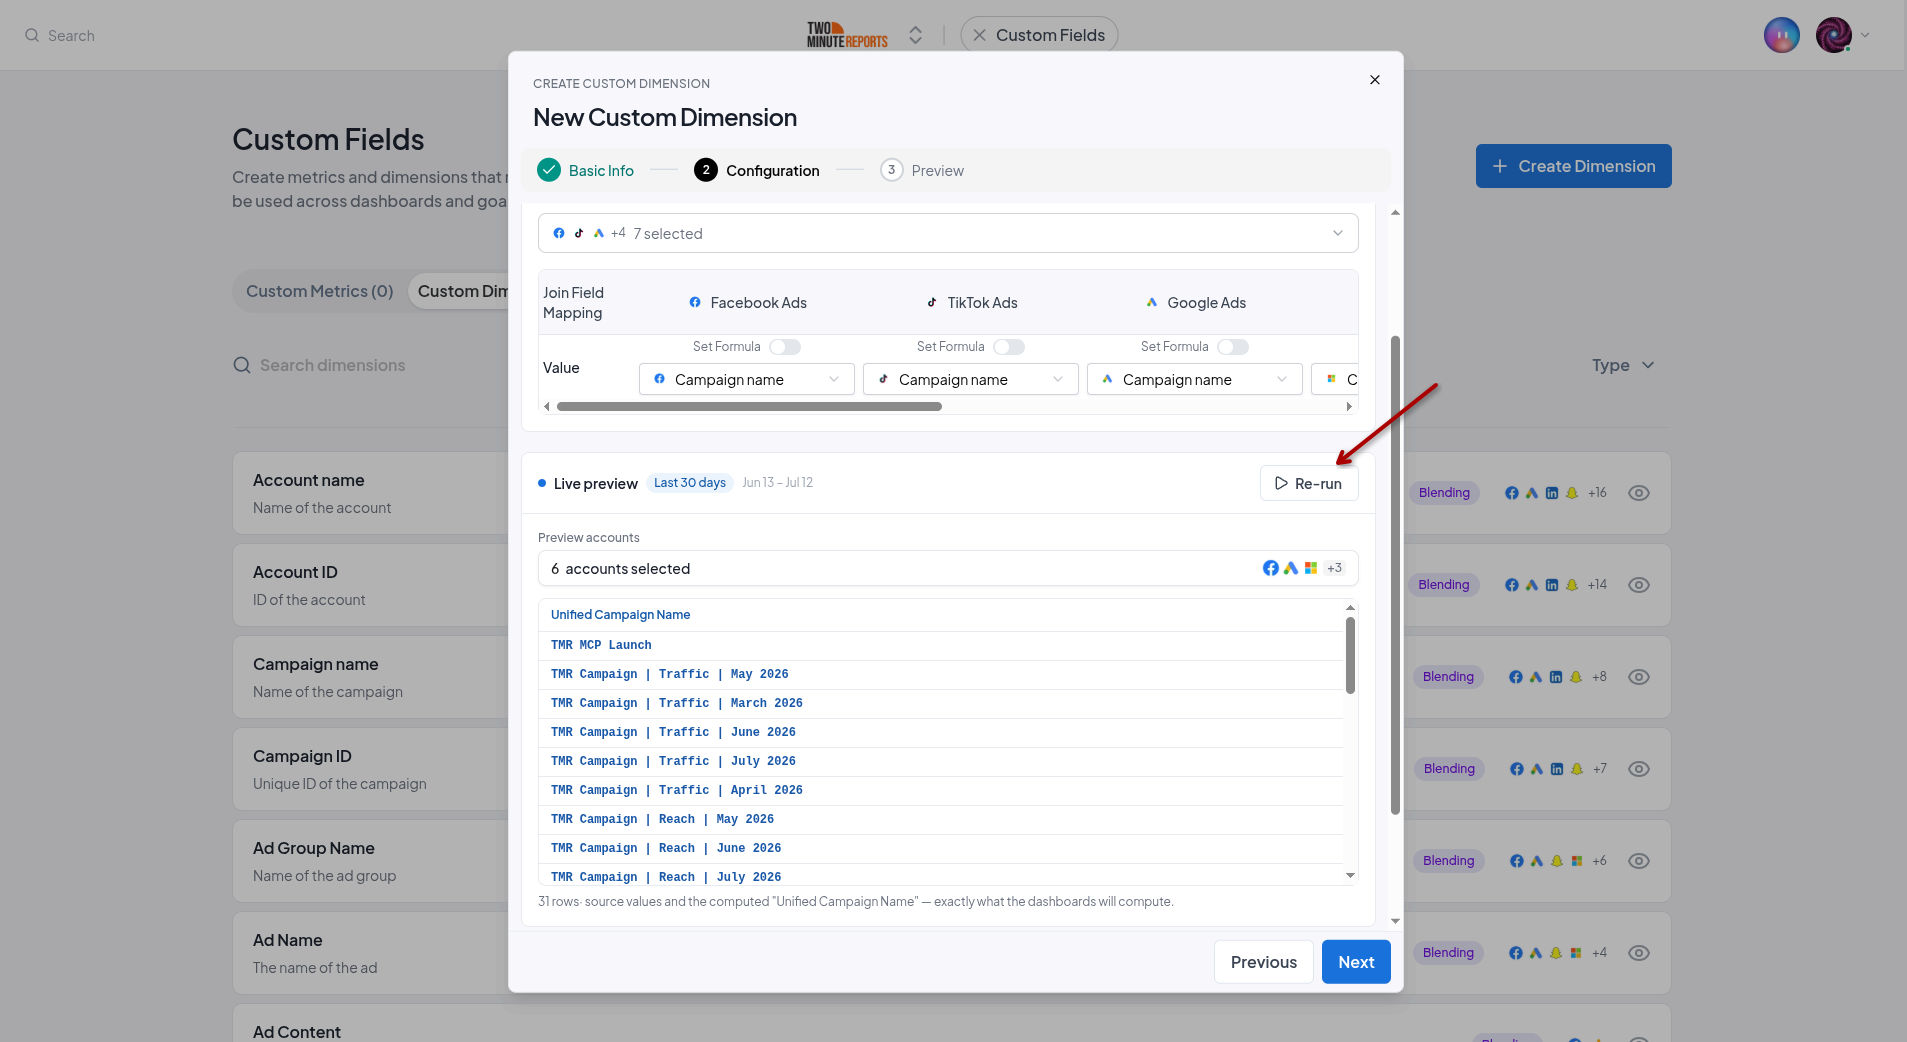The width and height of the screenshot is (1907, 1042).
Task: Click the magnifier icon in top search
Action: [x=32, y=35]
